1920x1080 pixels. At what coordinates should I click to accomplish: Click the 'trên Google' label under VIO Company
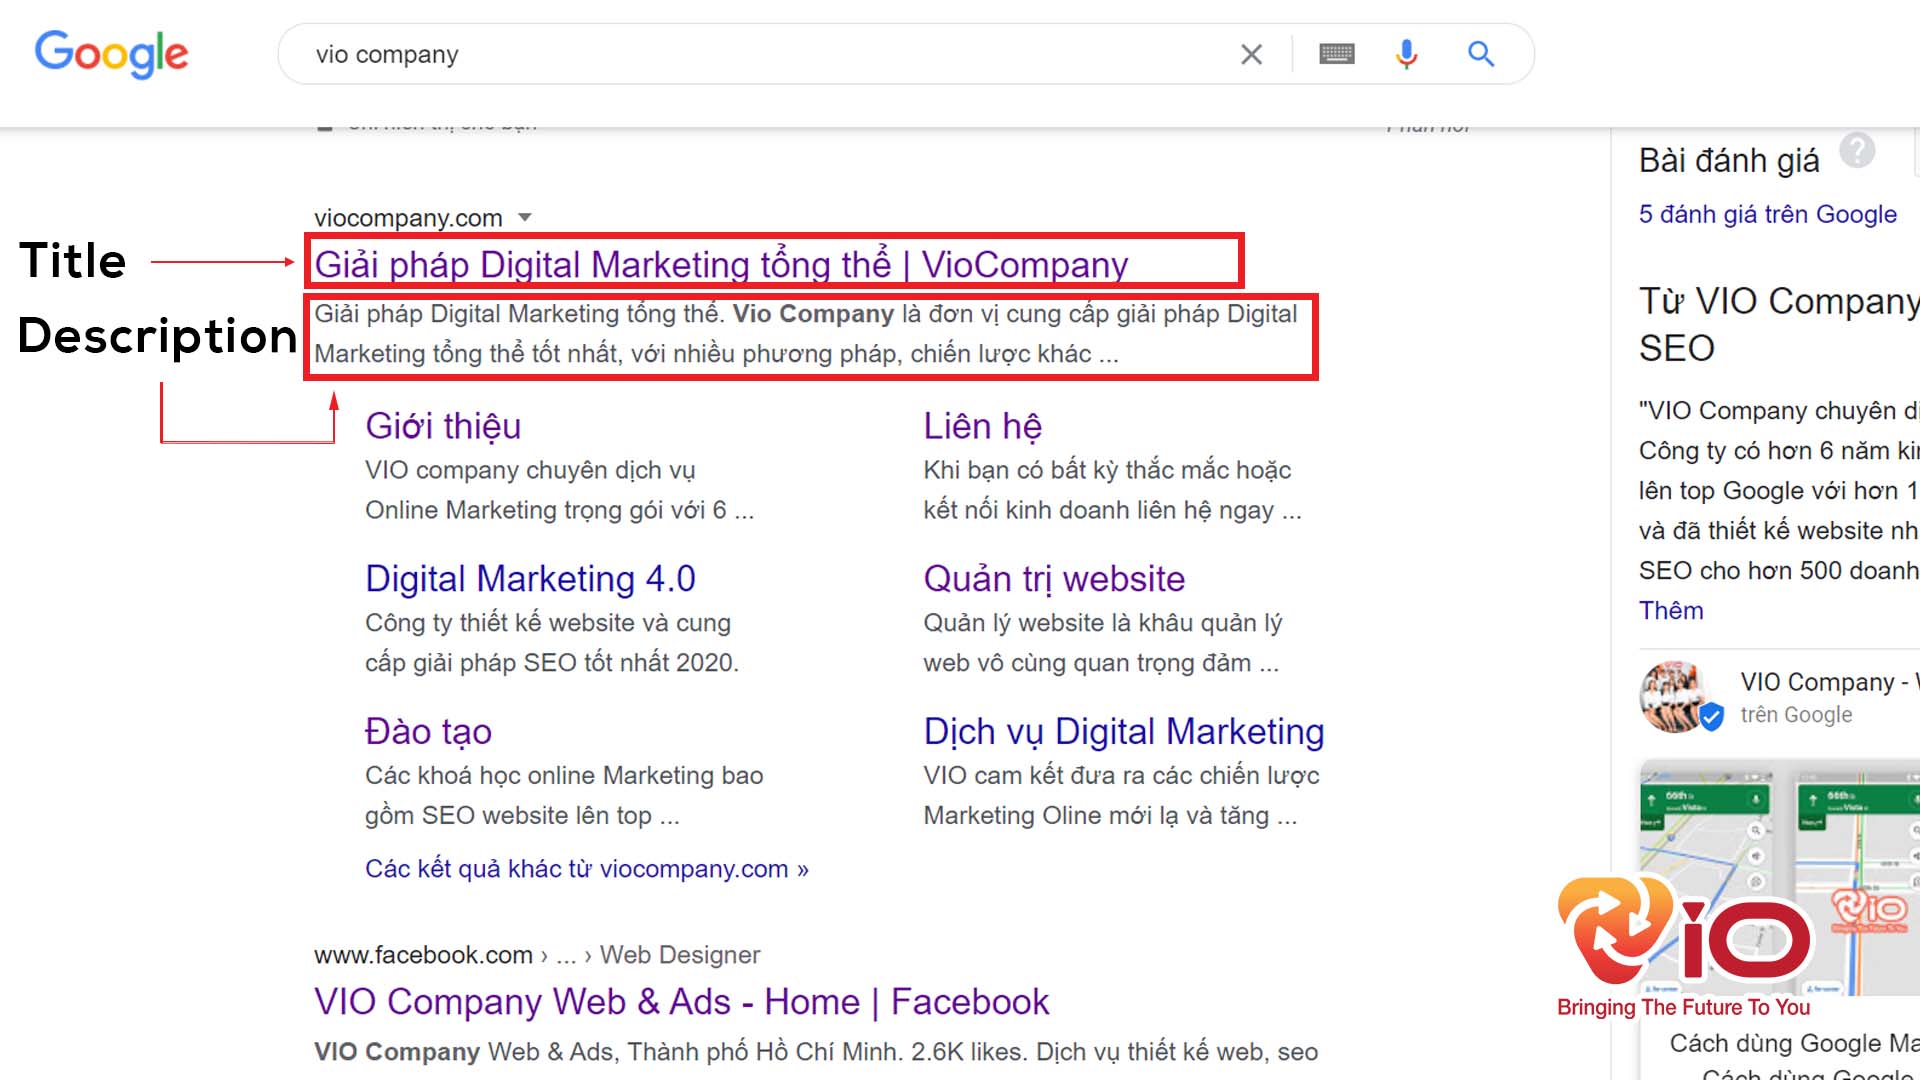pyautogui.click(x=1796, y=715)
